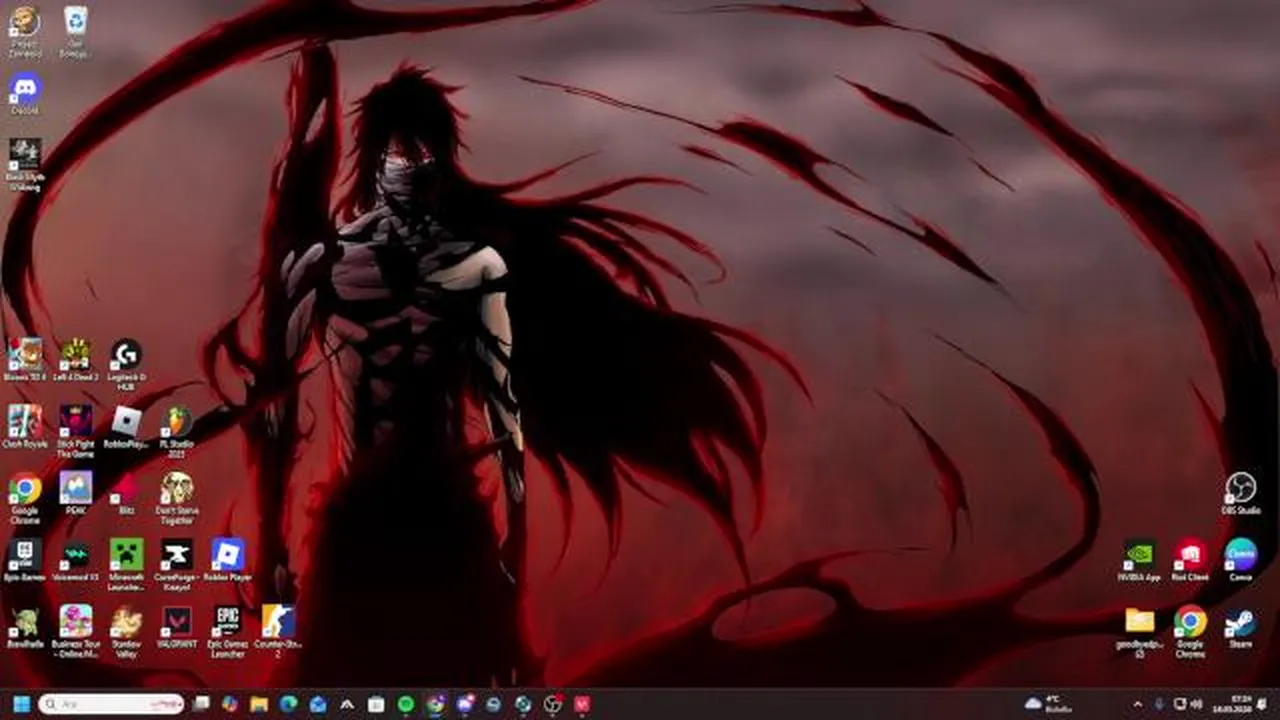Open the NVIDIA App shortcut
1280x720 pixels.
[x=1139, y=559]
